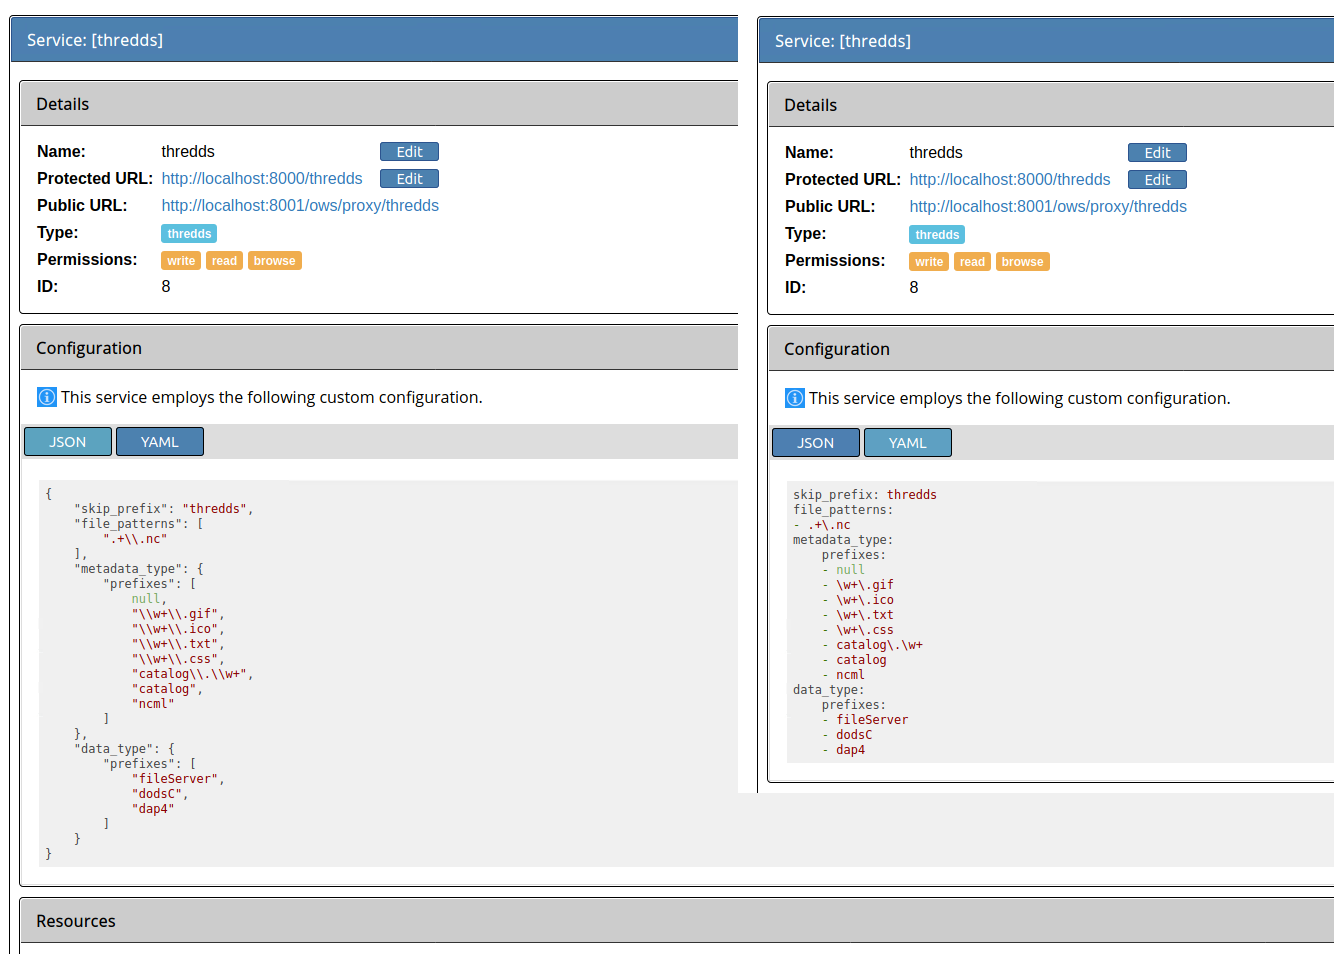Click the left Configuration section header

point(379,348)
